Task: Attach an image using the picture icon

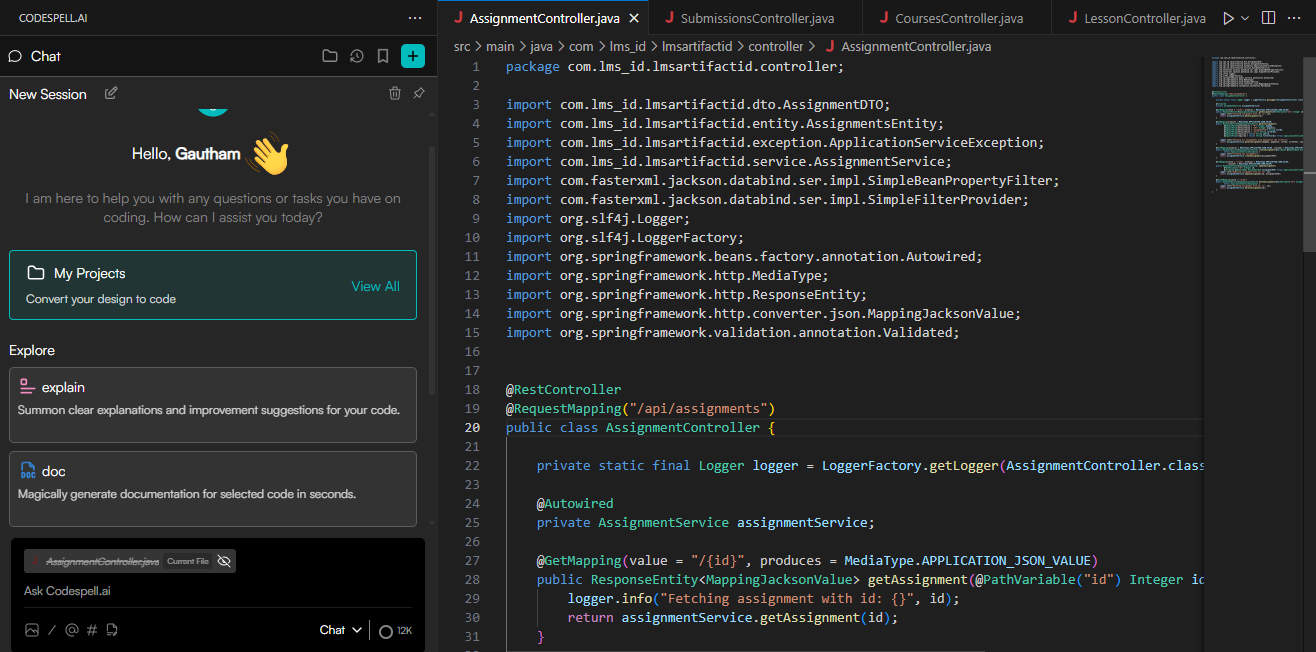Action: [32, 630]
